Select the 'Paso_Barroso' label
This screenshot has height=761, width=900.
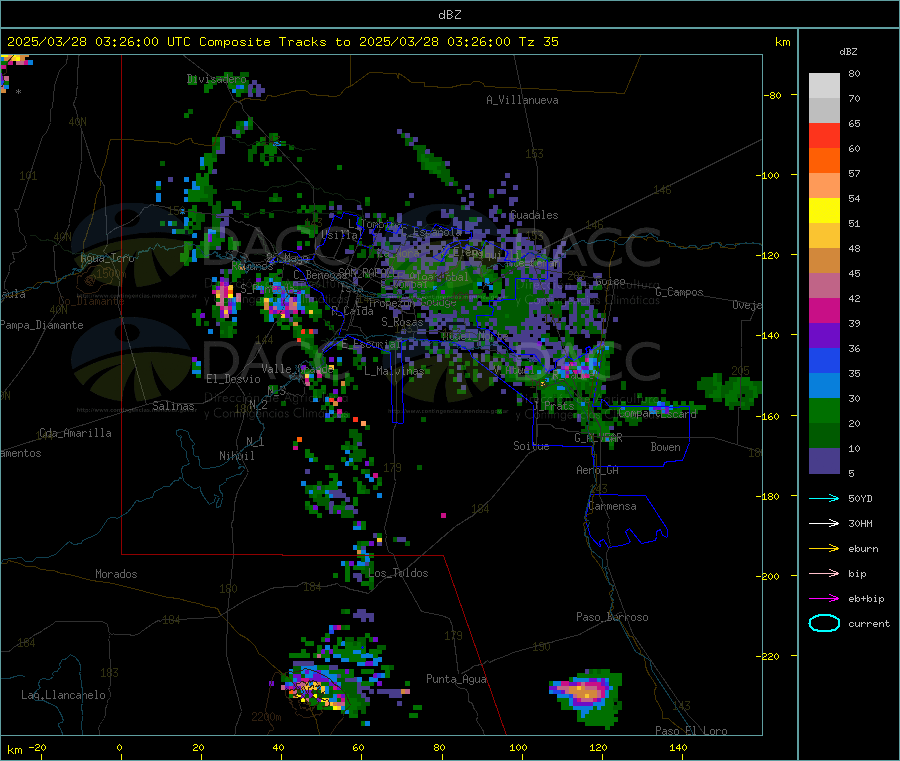click(x=612, y=617)
